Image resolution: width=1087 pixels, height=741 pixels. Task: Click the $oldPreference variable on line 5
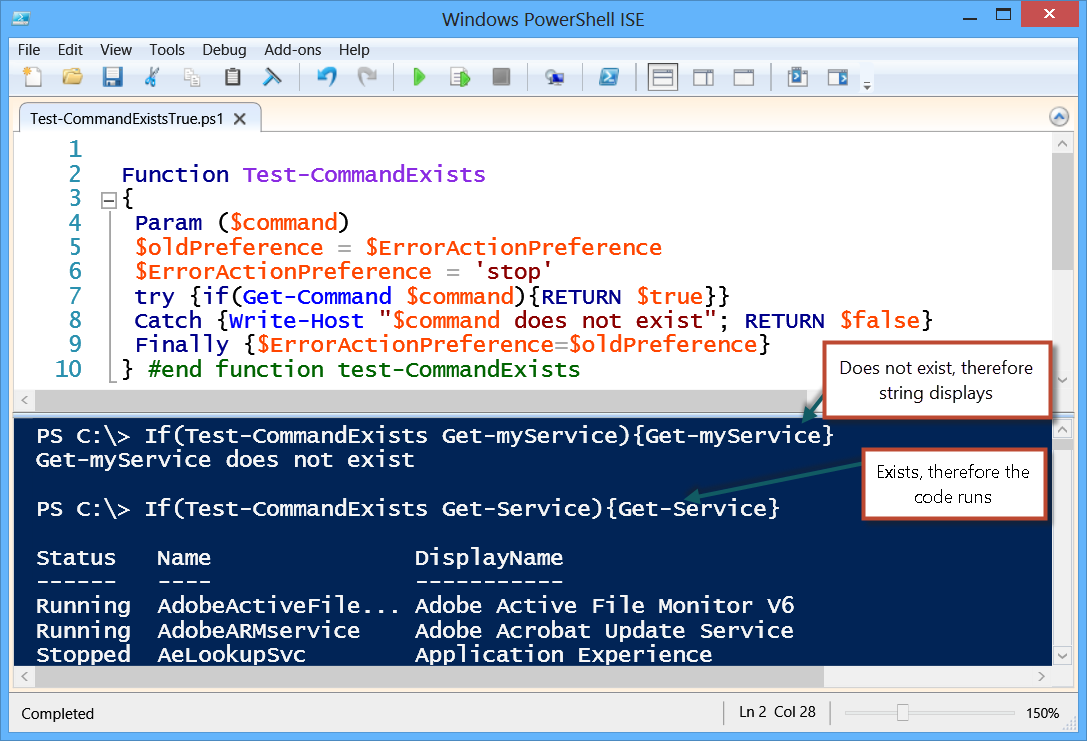229,247
